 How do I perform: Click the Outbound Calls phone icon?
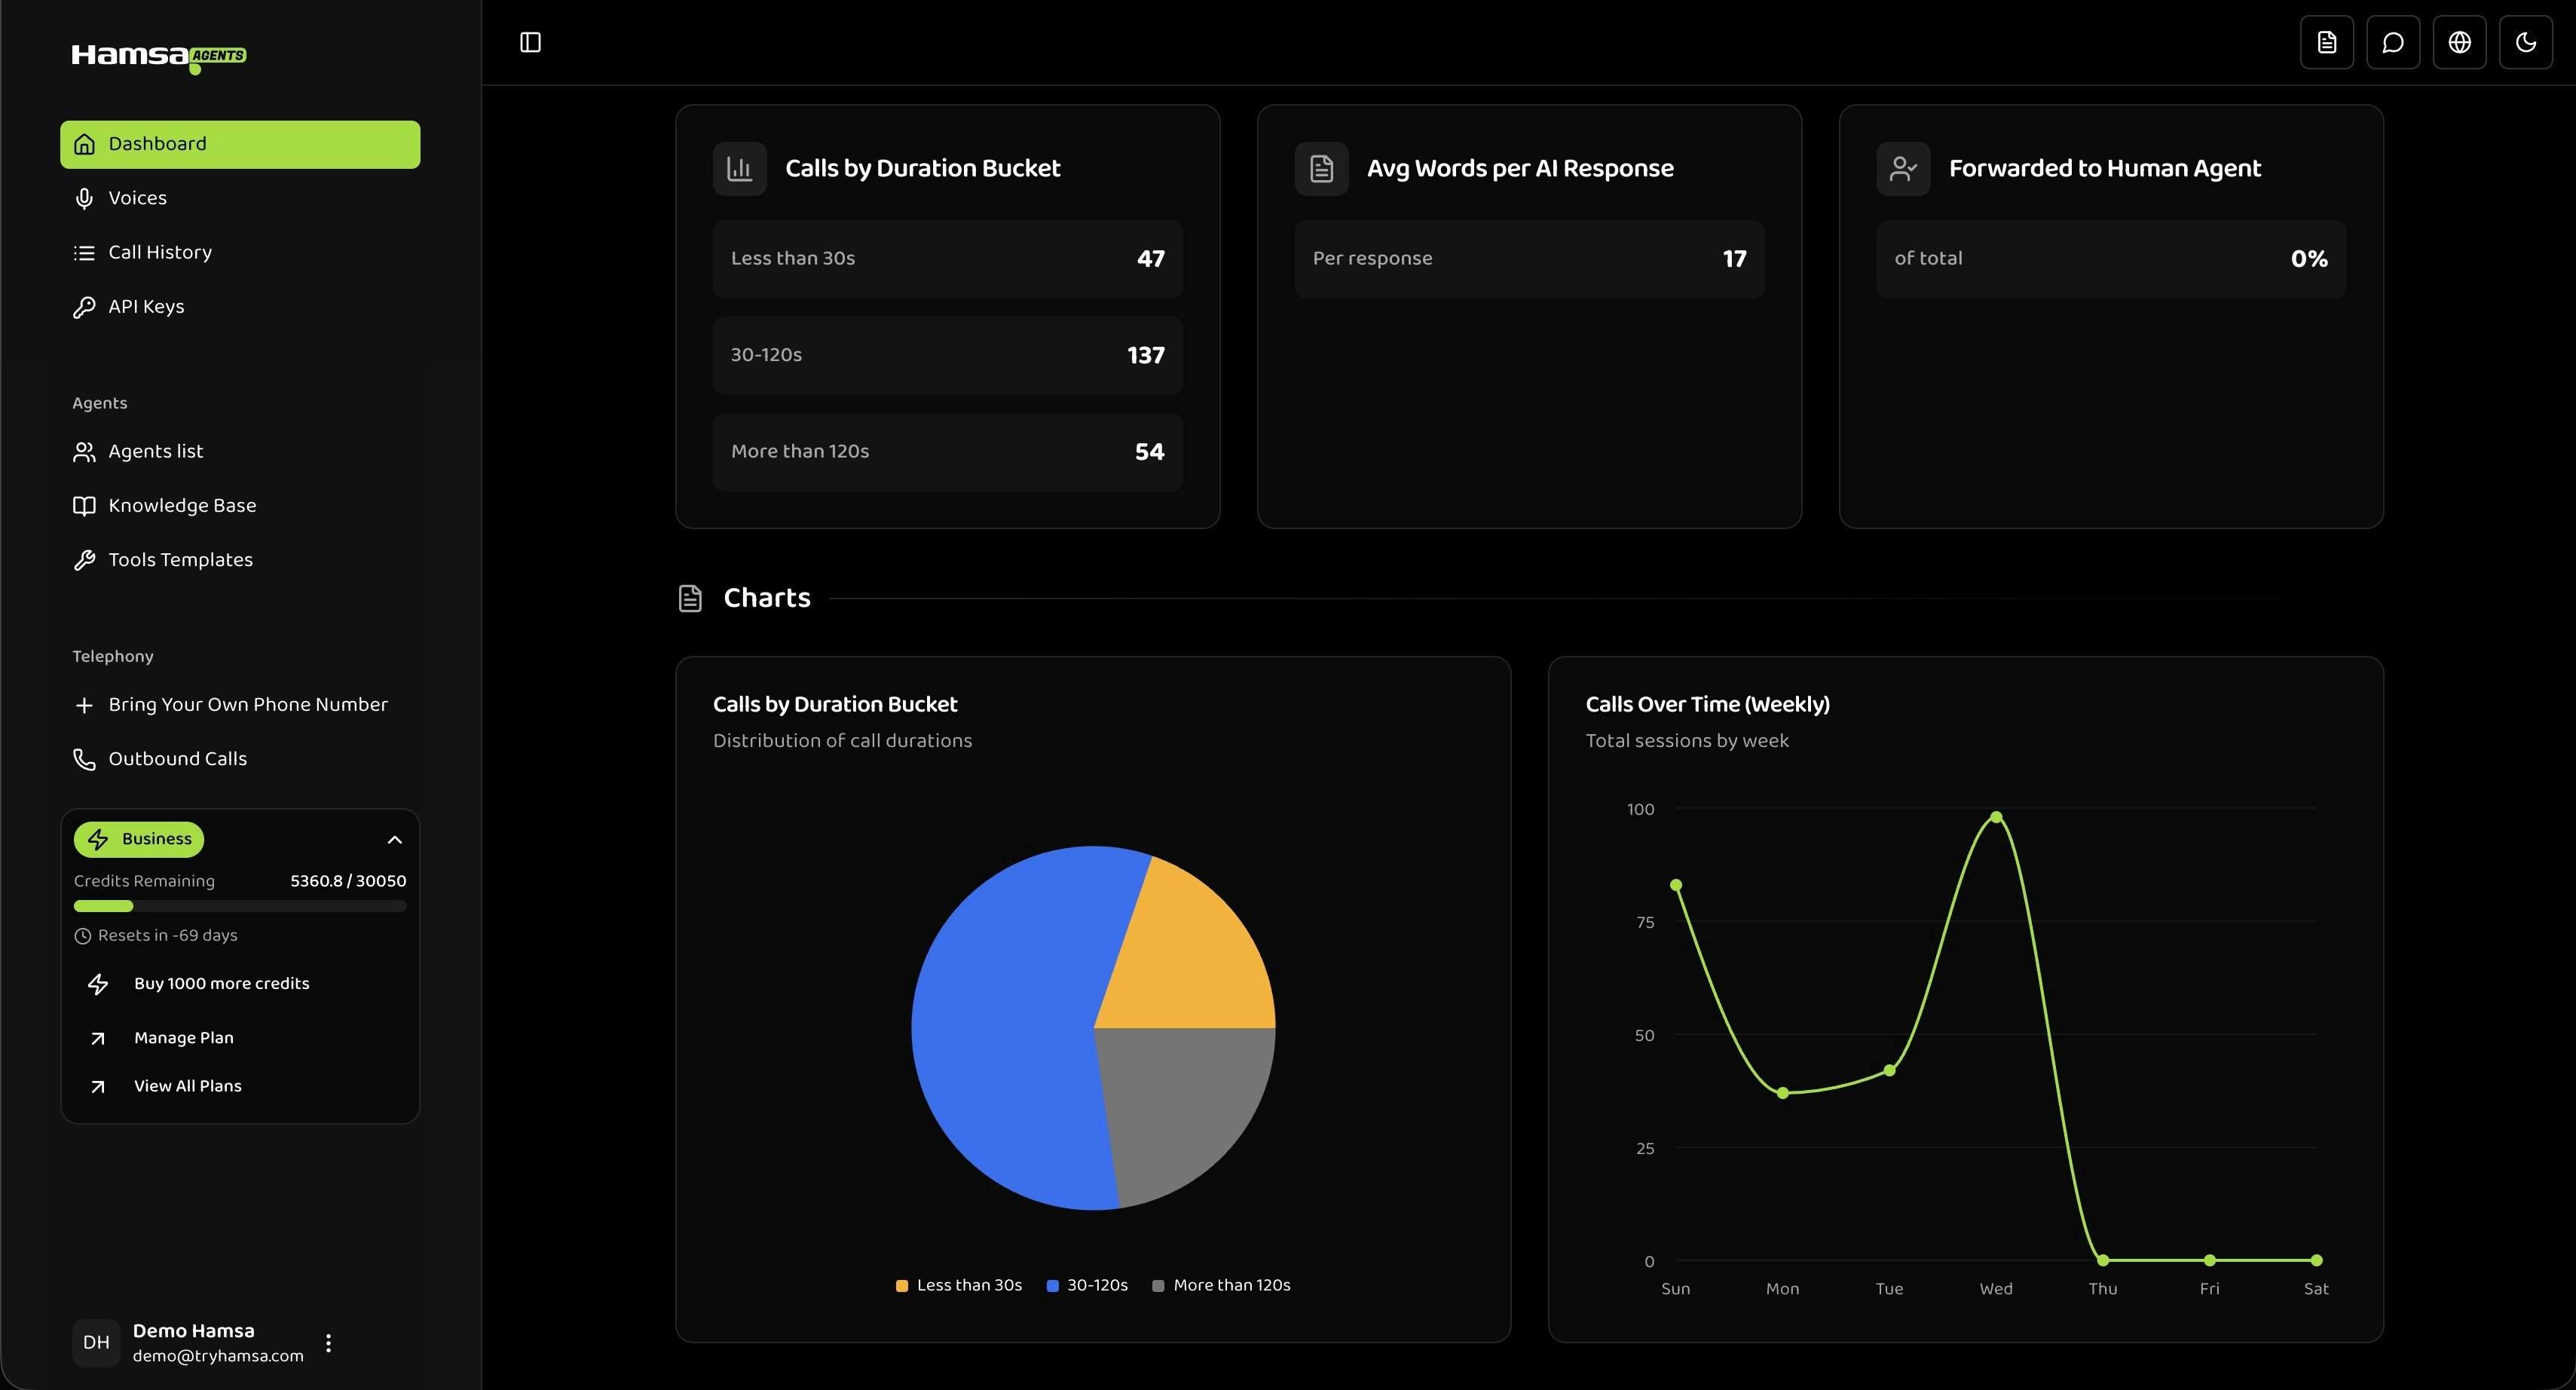[x=85, y=759]
